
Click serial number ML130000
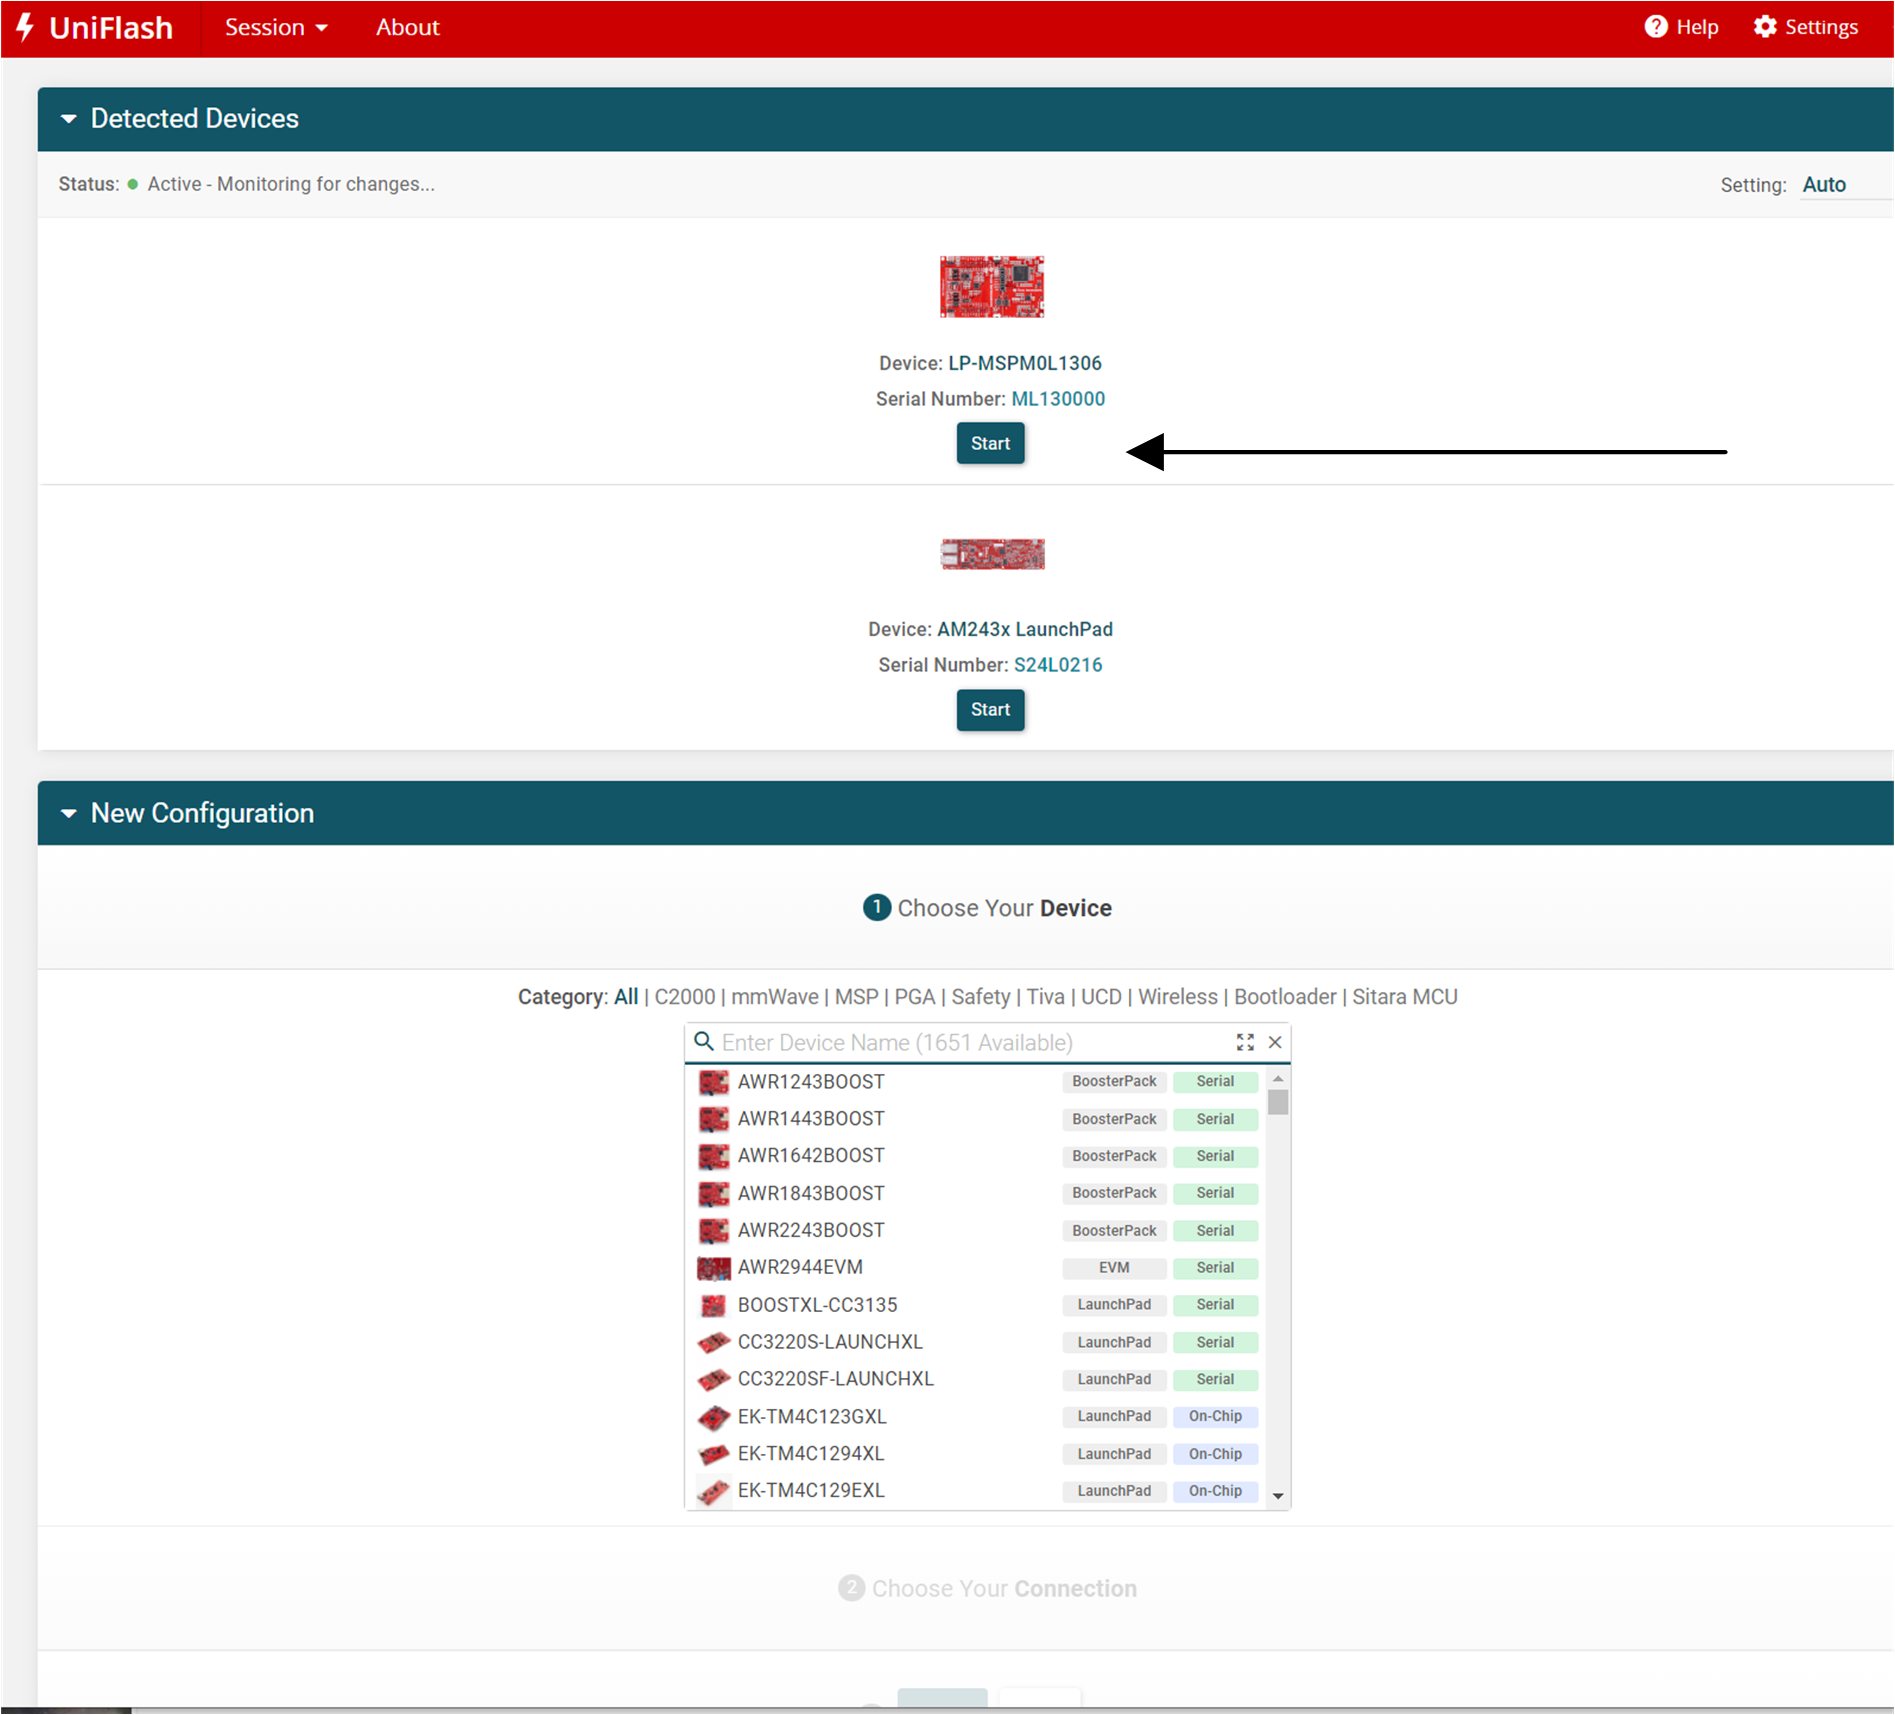pos(1058,399)
